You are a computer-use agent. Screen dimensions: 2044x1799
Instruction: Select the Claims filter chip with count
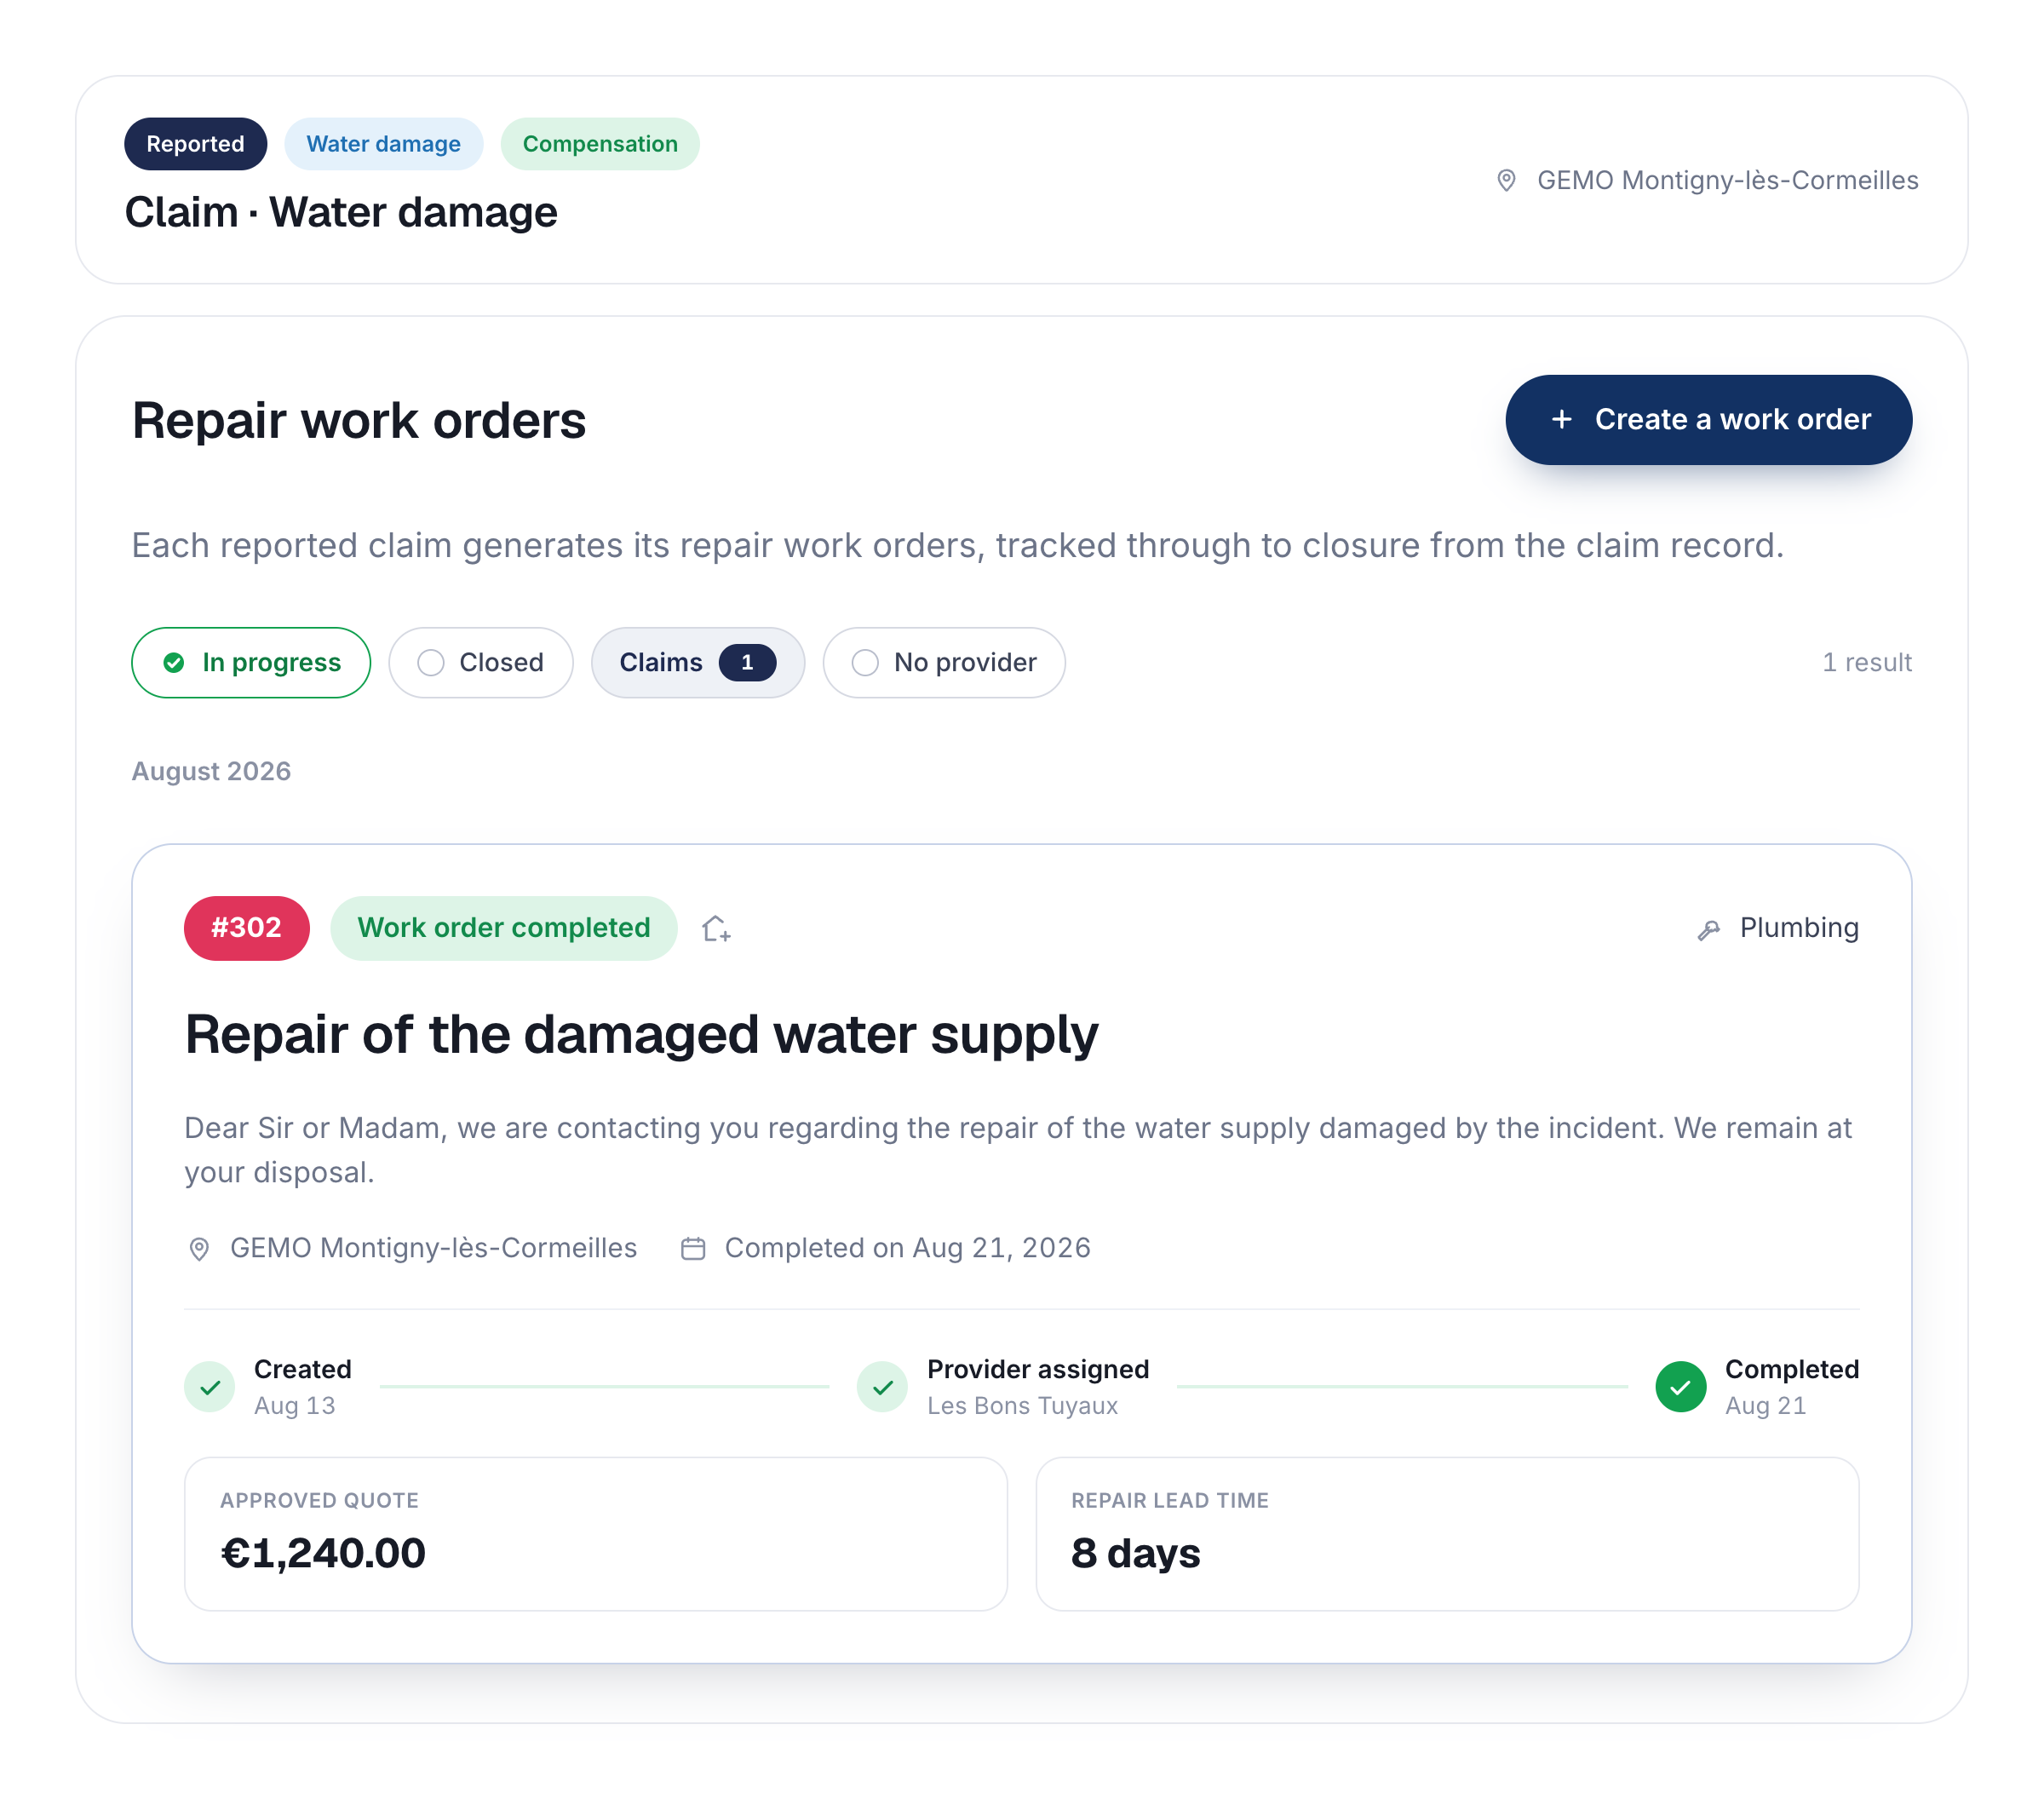pos(698,663)
